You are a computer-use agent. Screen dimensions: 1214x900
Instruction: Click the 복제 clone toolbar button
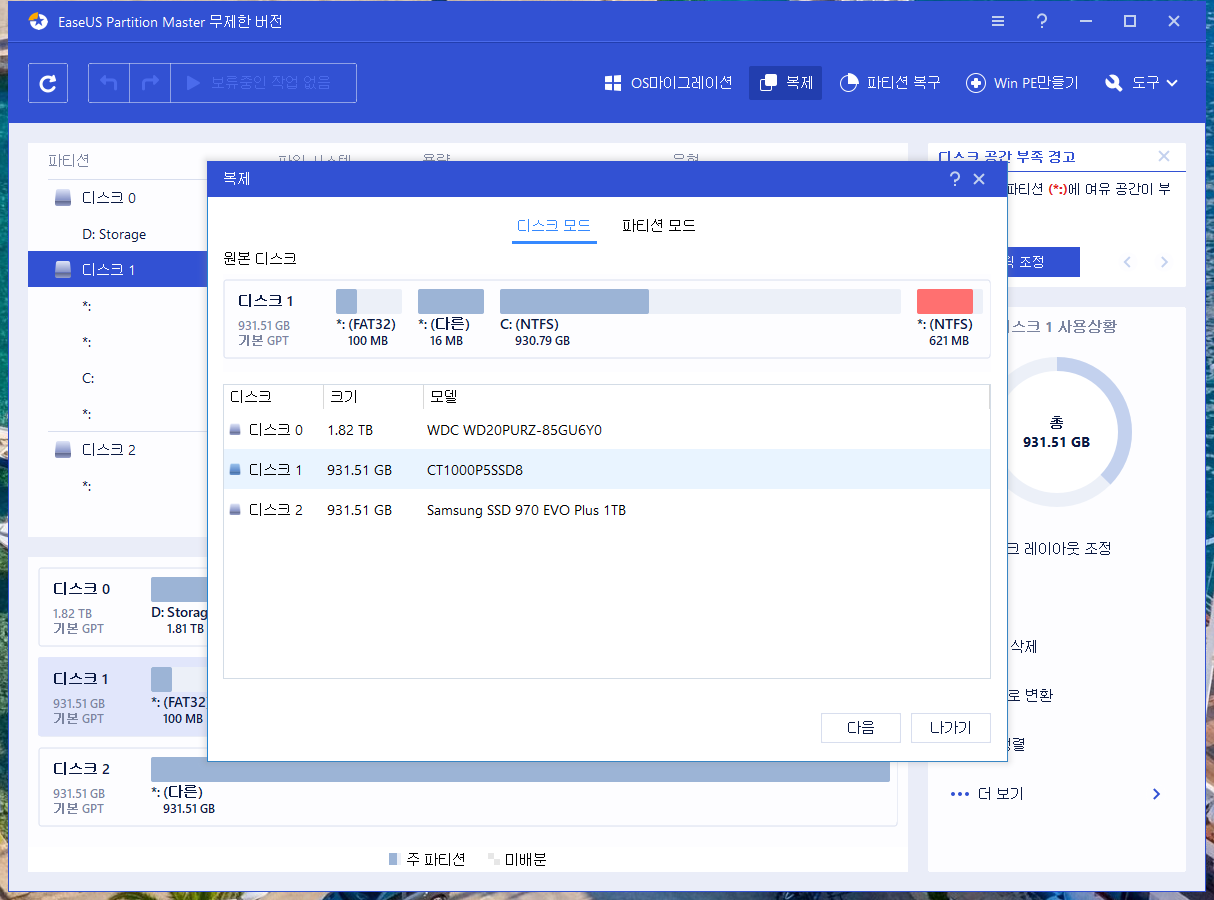pos(785,83)
